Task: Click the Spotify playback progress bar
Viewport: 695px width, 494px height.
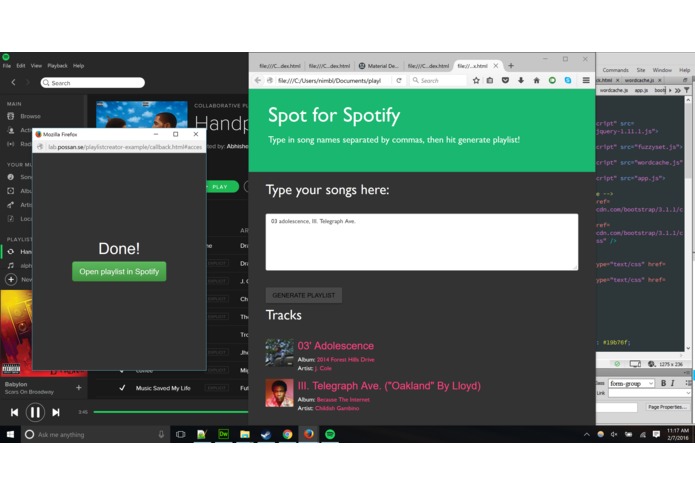Action: [171, 412]
